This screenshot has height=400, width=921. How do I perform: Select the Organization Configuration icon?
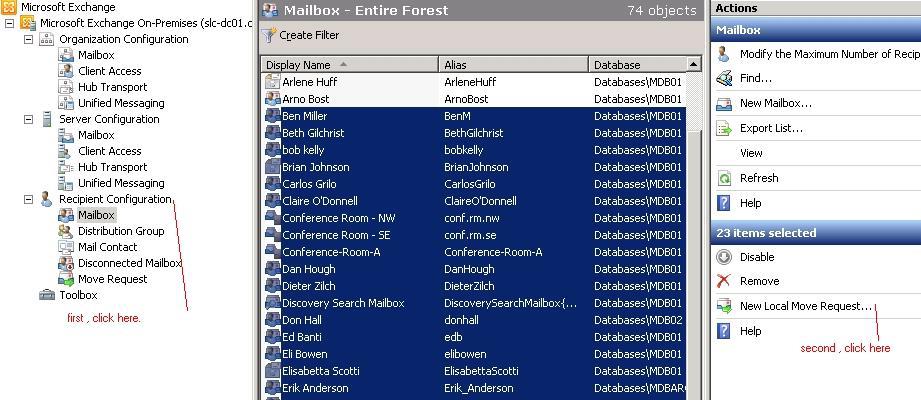(46, 39)
